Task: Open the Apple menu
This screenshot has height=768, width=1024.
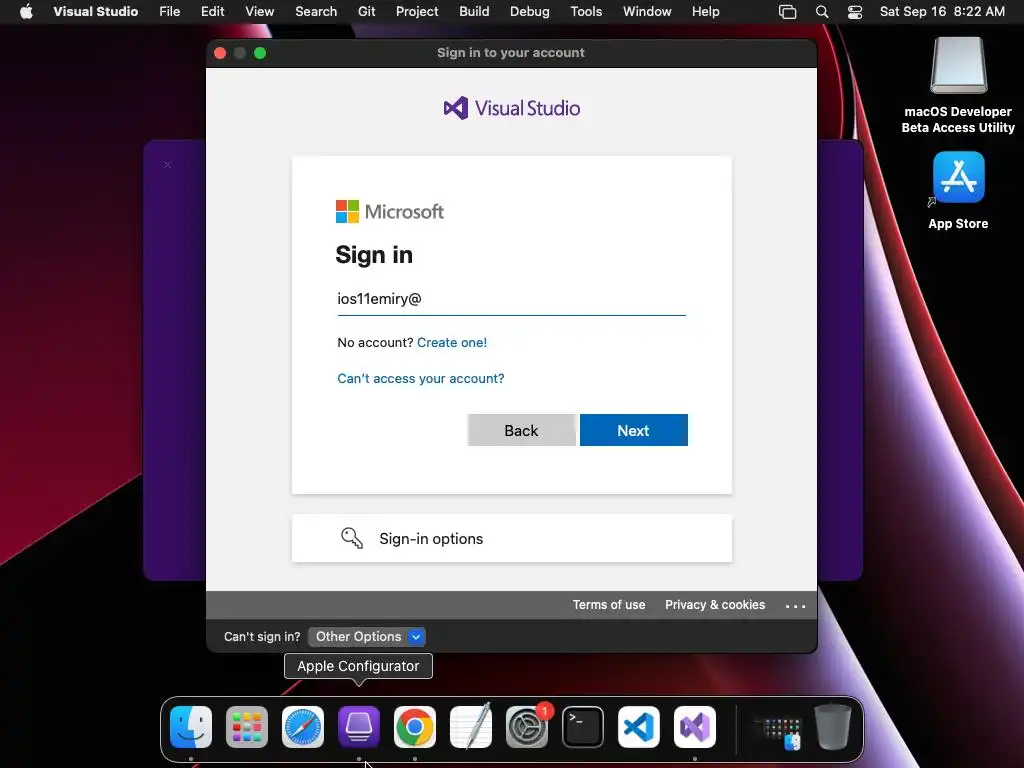Action: point(26,11)
